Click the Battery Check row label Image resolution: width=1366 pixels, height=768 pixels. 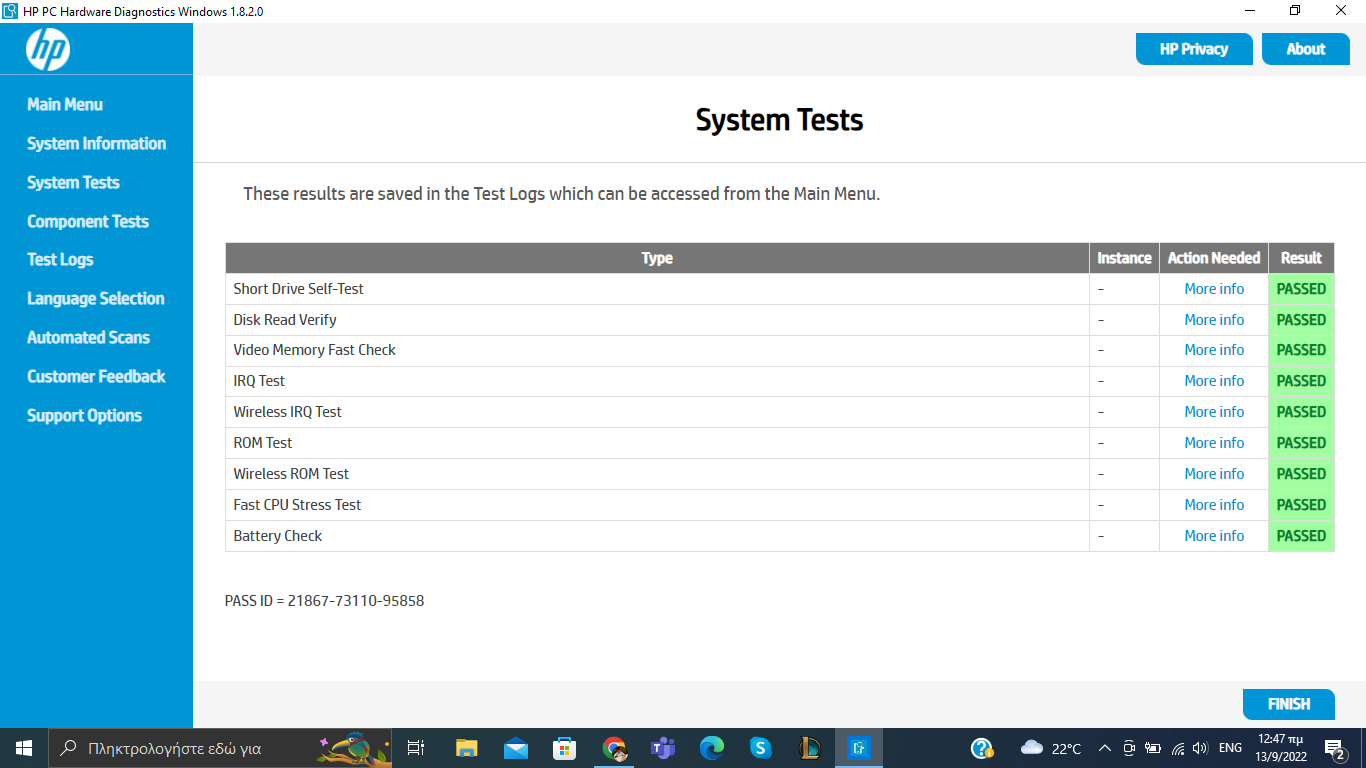[278, 536]
